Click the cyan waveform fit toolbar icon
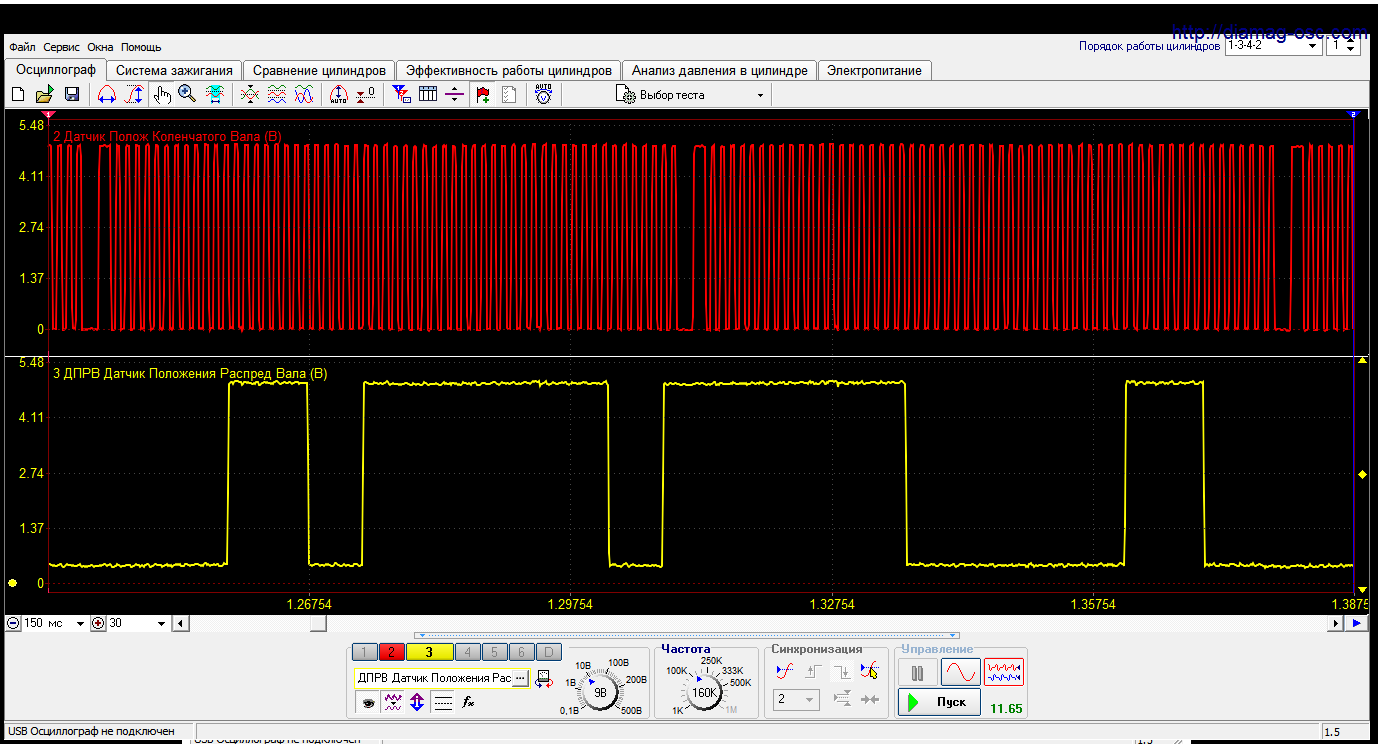Screen dimensions: 1382x744 click(214, 95)
